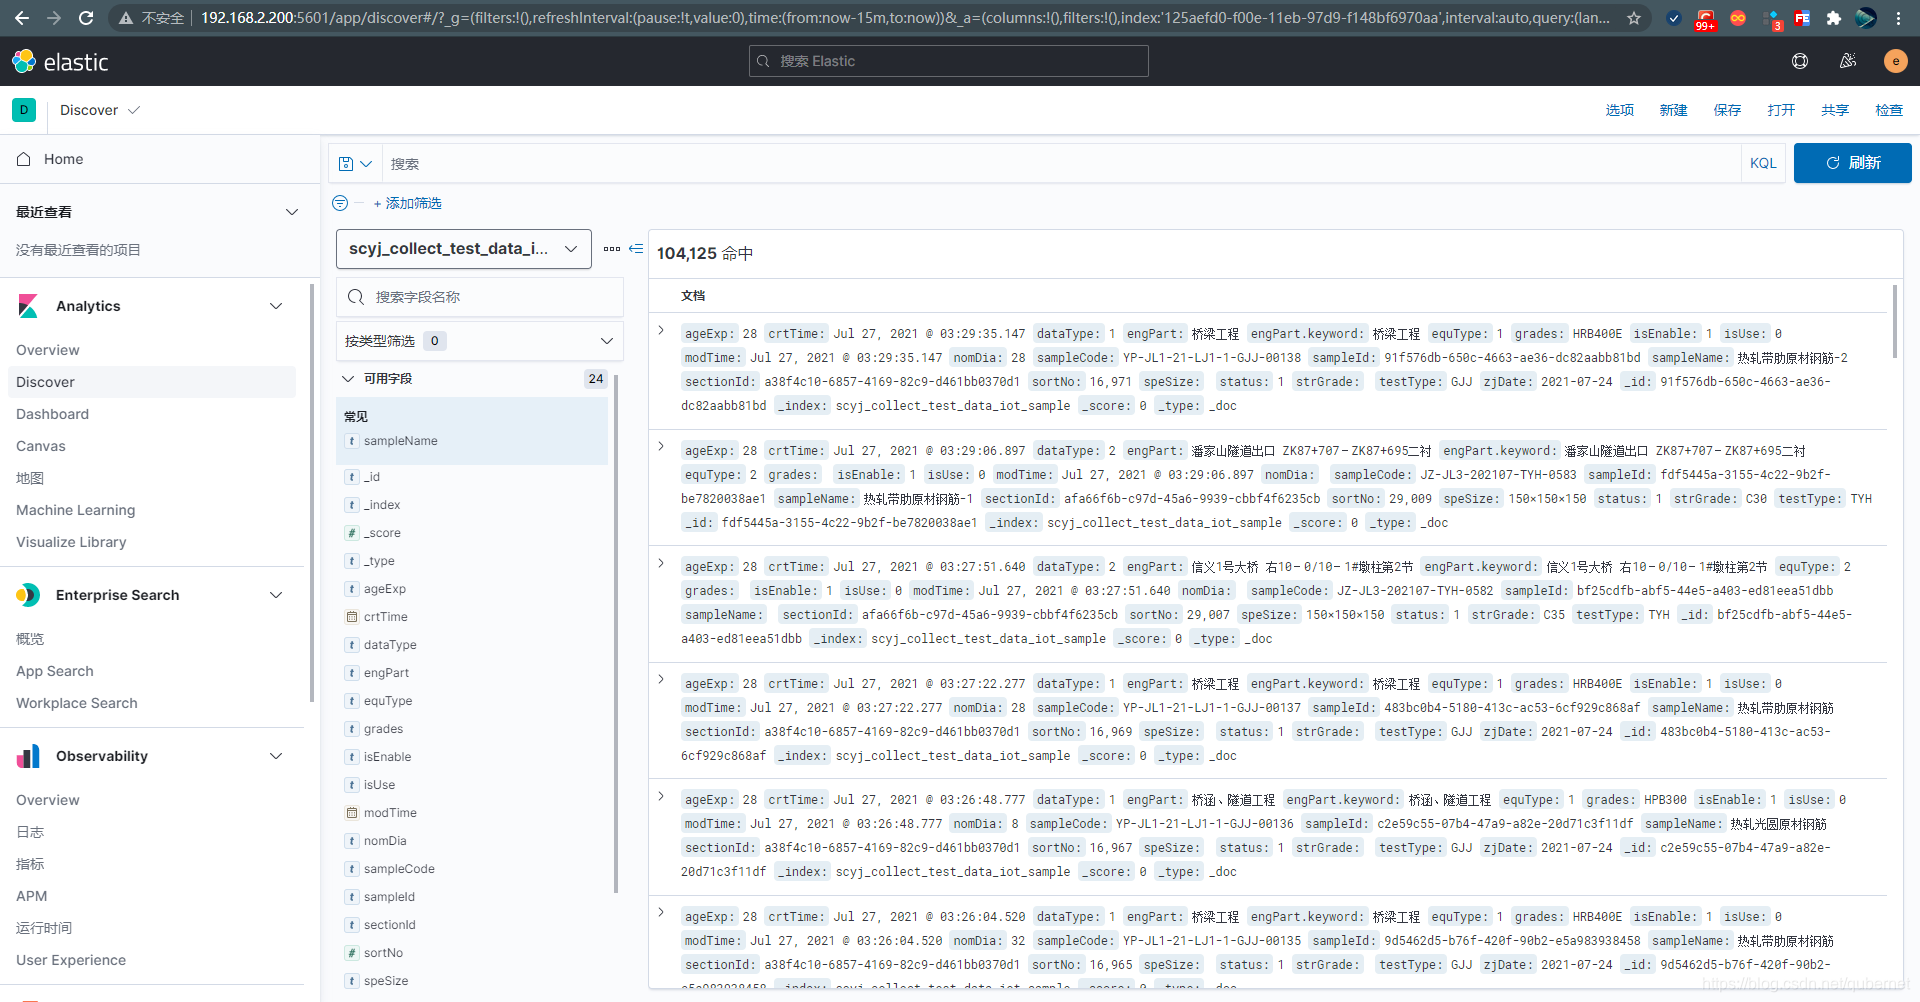The height and width of the screenshot is (1002, 1920).
Task: Open the newsfeed icon in header
Action: click(1848, 61)
